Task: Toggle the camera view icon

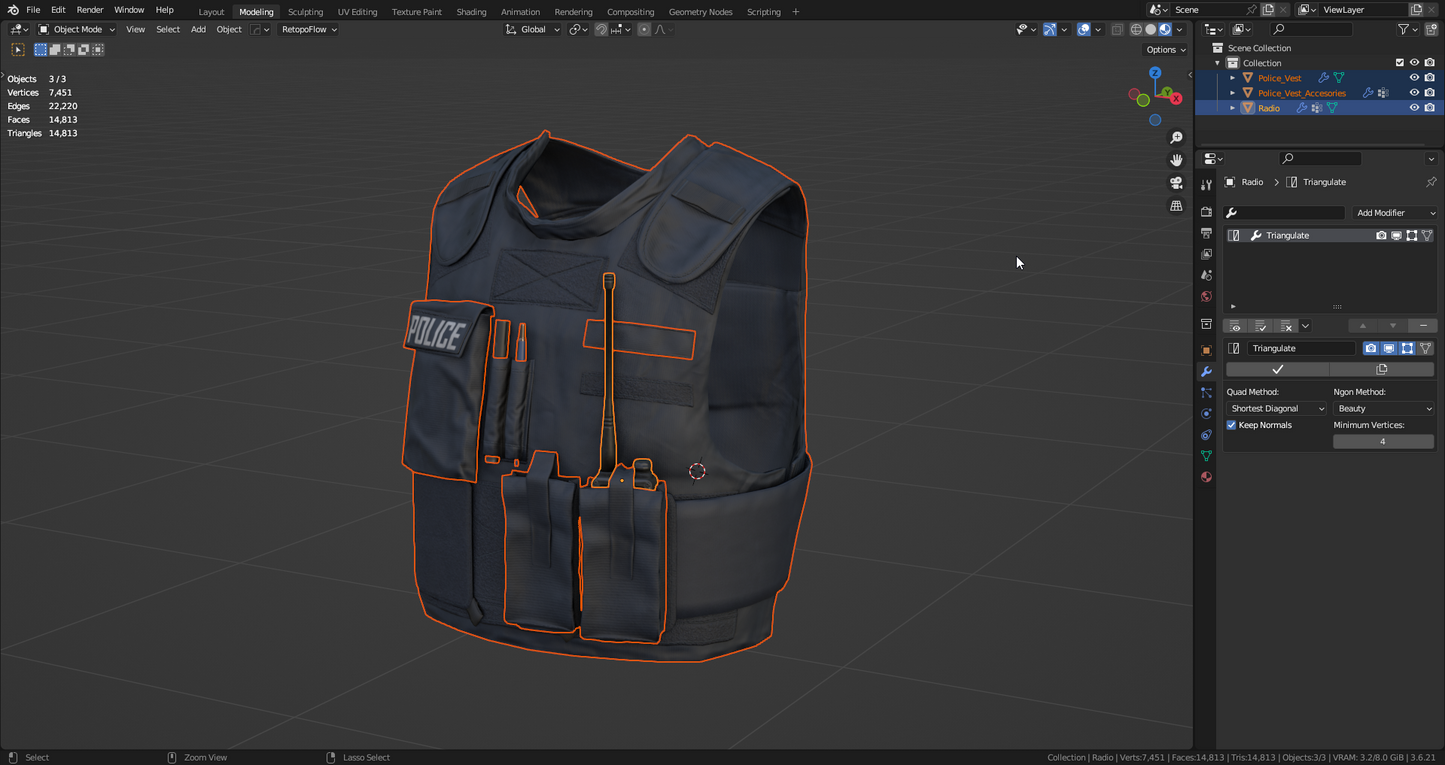Action: coord(1176,183)
